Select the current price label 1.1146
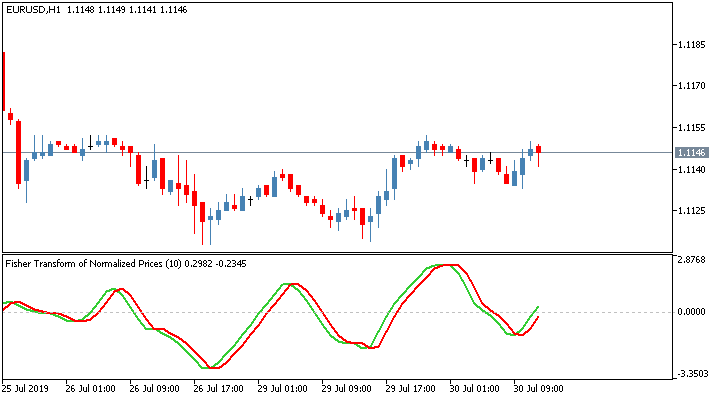Image resolution: width=720 pixels, height=400 pixels. [692, 152]
